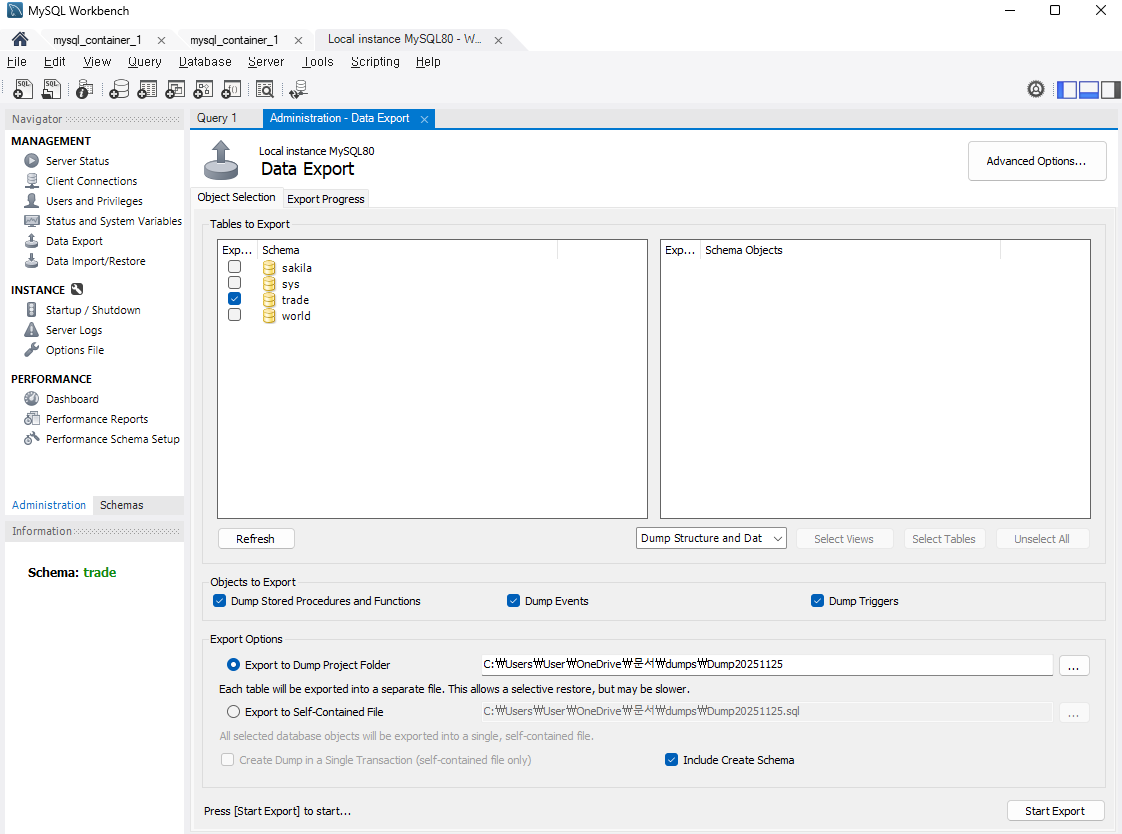
Task: Toggle Dump Stored Procedures and Functions
Action: pos(220,601)
